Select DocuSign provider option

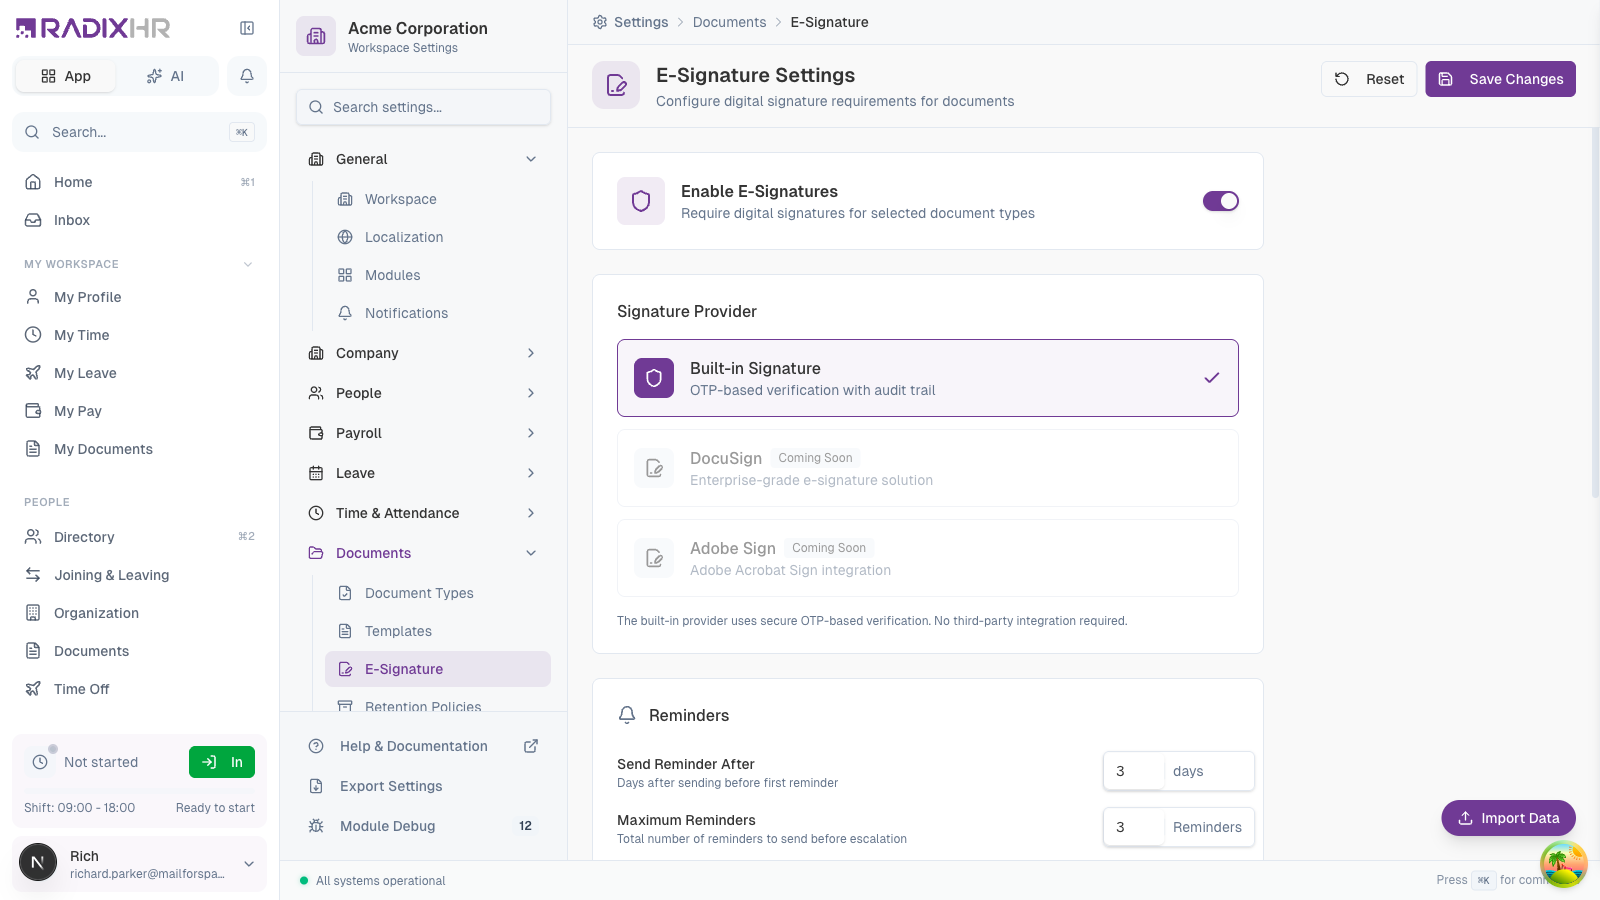click(x=928, y=468)
